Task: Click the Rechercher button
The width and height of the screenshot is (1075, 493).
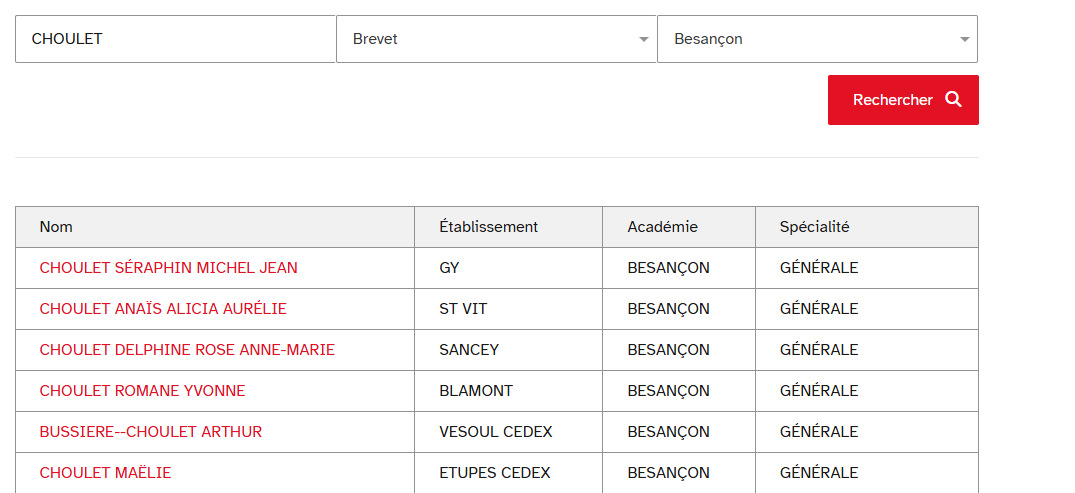Action: (903, 100)
